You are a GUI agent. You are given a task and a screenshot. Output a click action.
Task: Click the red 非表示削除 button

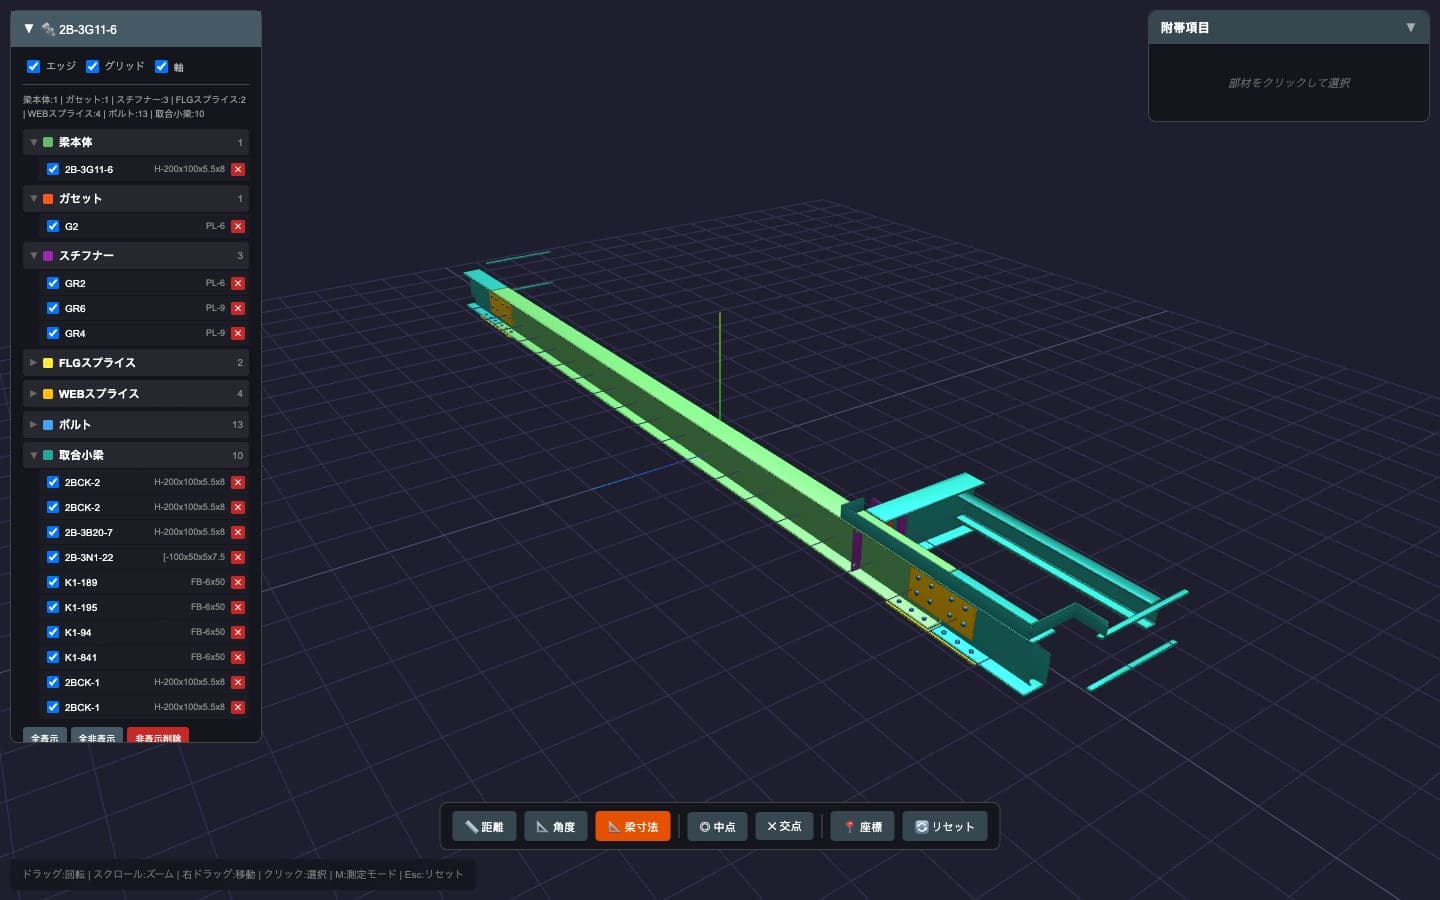click(158, 737)
